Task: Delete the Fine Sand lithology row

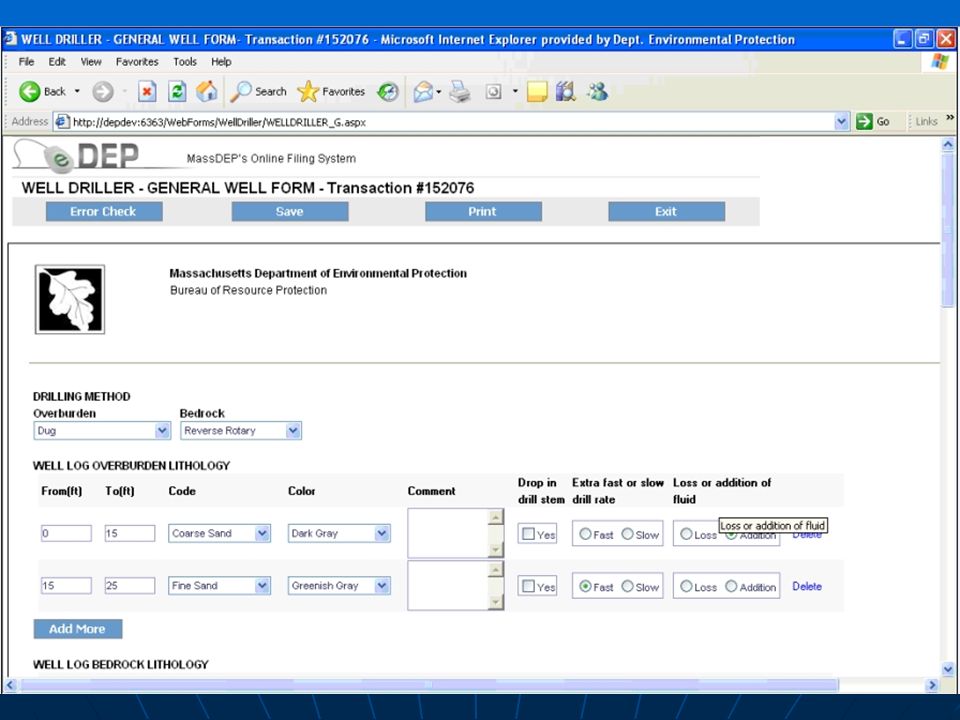Action: click(x=806, y=586)
